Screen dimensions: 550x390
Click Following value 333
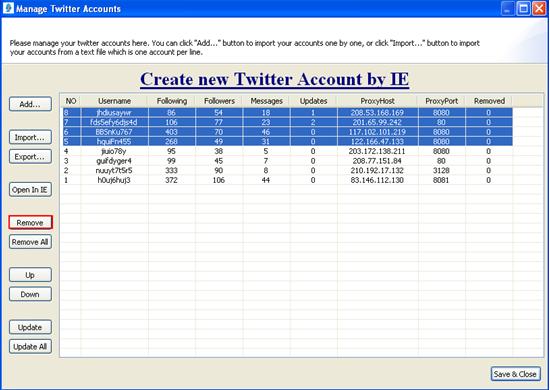(x=171, y=170)
